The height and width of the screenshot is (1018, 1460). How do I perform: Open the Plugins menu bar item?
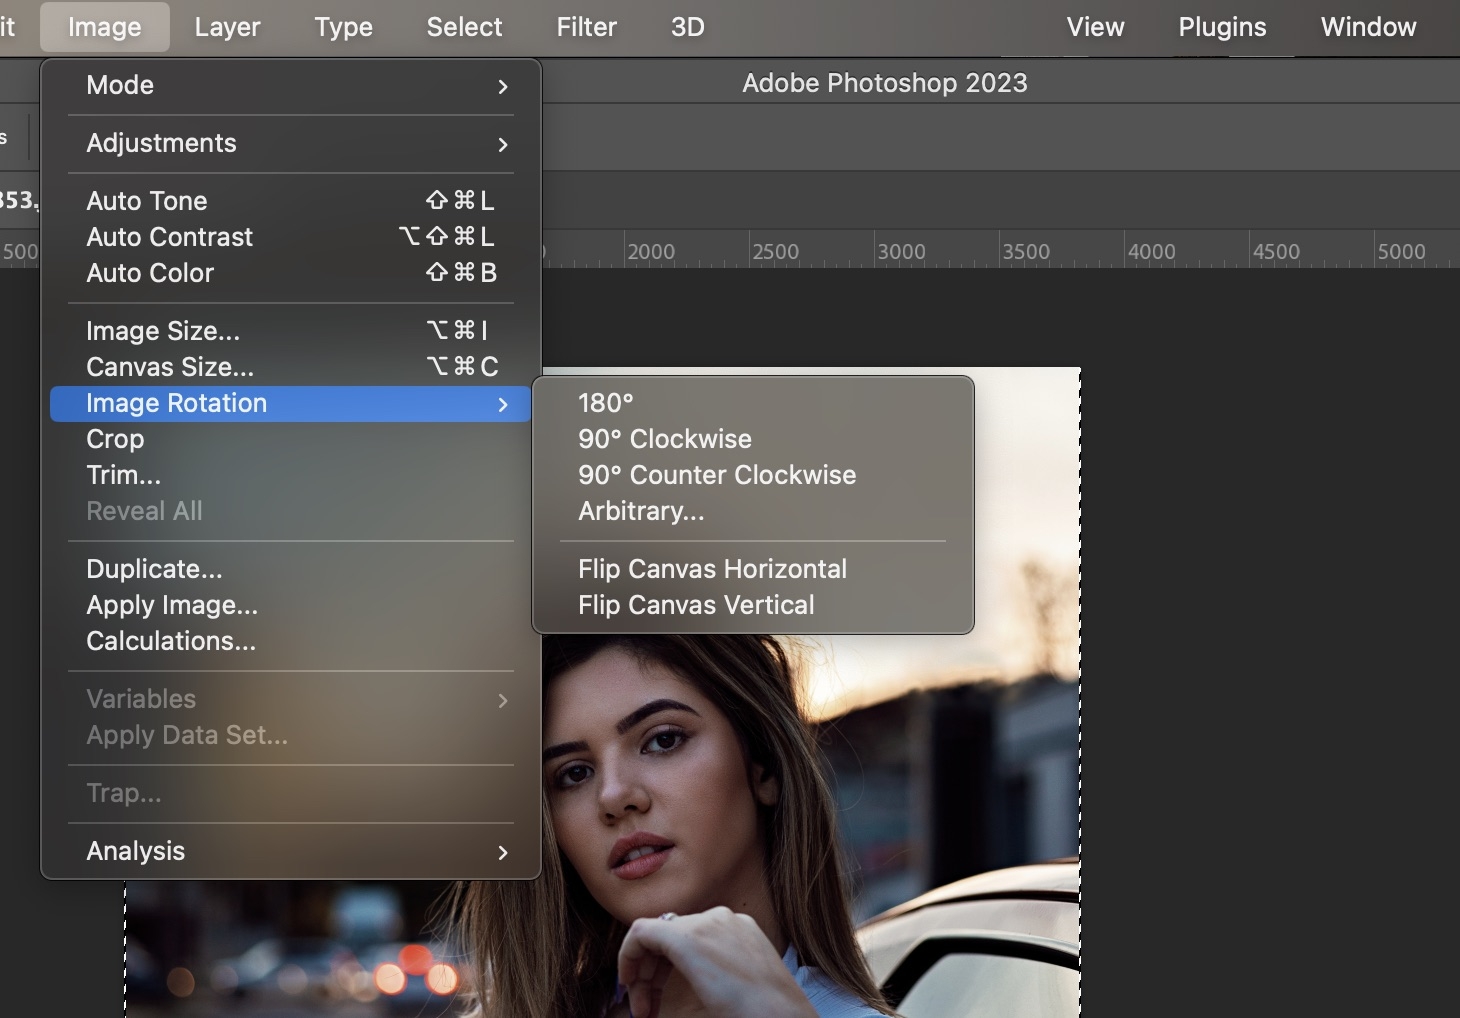click(1222, 27)
